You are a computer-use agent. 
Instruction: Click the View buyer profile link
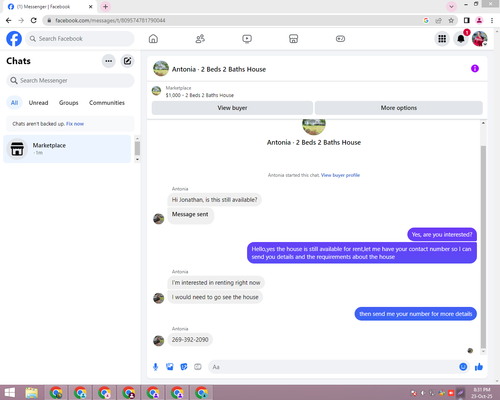point(340,175)
